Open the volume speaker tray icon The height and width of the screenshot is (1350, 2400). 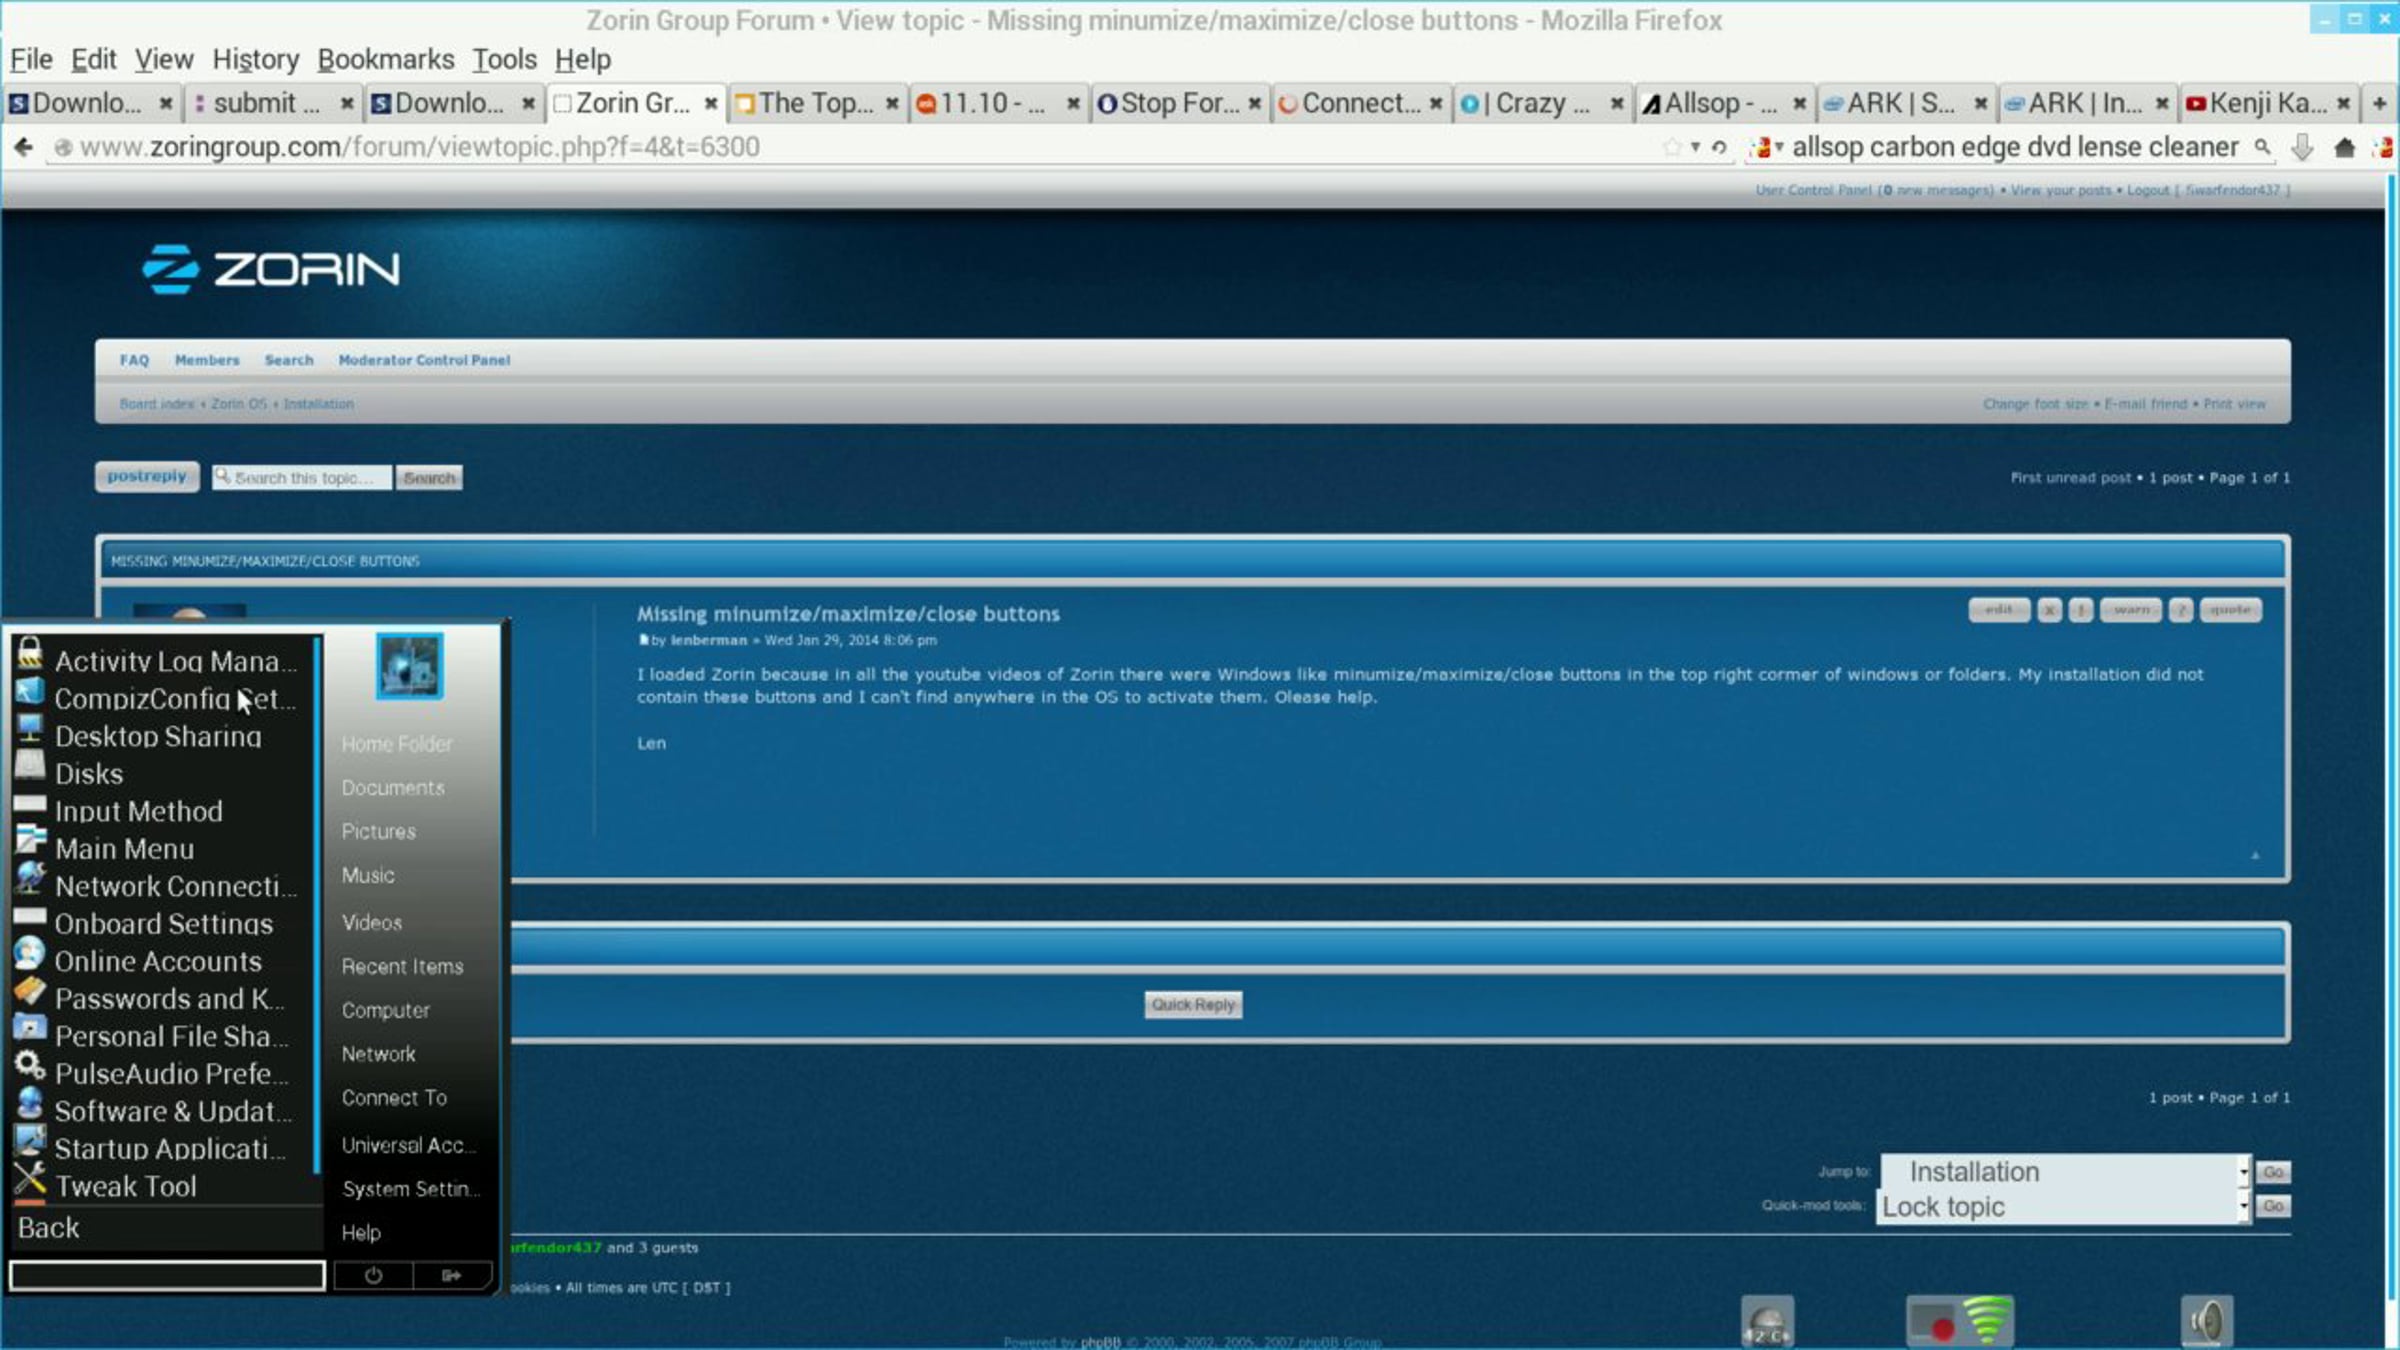click(2207, 1321)
